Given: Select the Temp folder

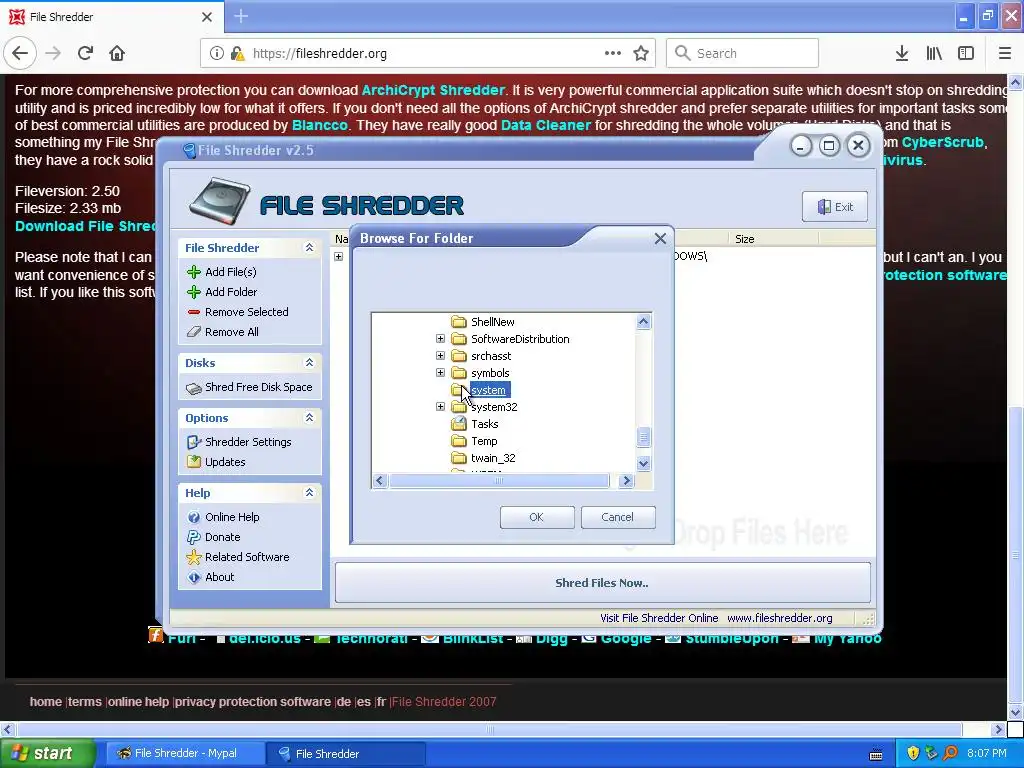Looking at the screenshot, I should [x=484, y=441].
